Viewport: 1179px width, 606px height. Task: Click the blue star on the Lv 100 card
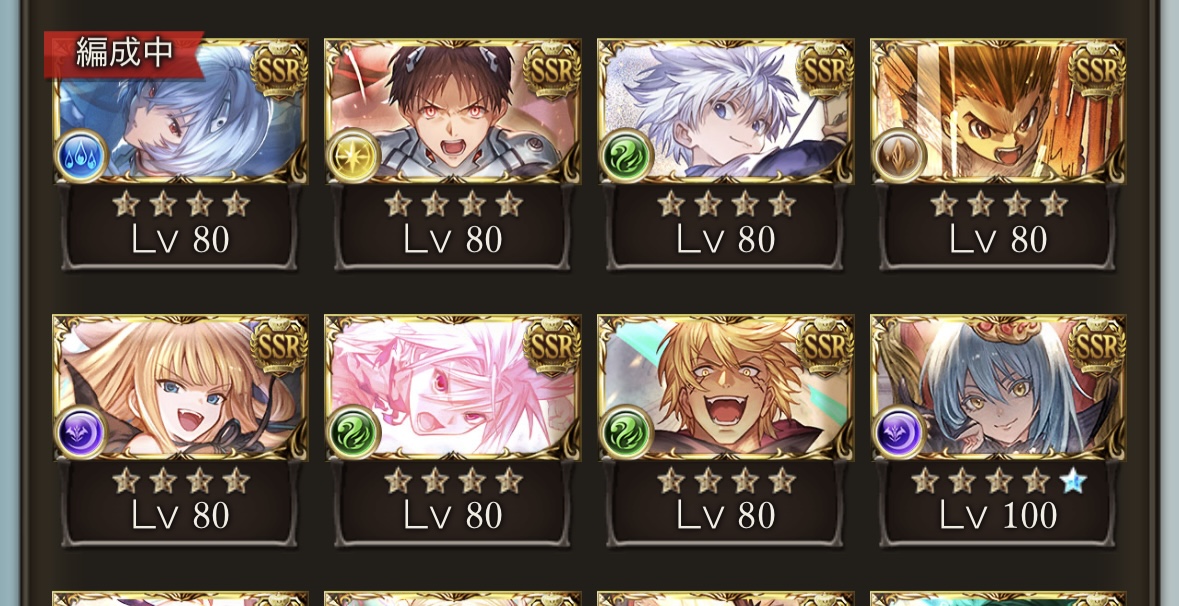pyautogui.click(x=1073, y=480)
